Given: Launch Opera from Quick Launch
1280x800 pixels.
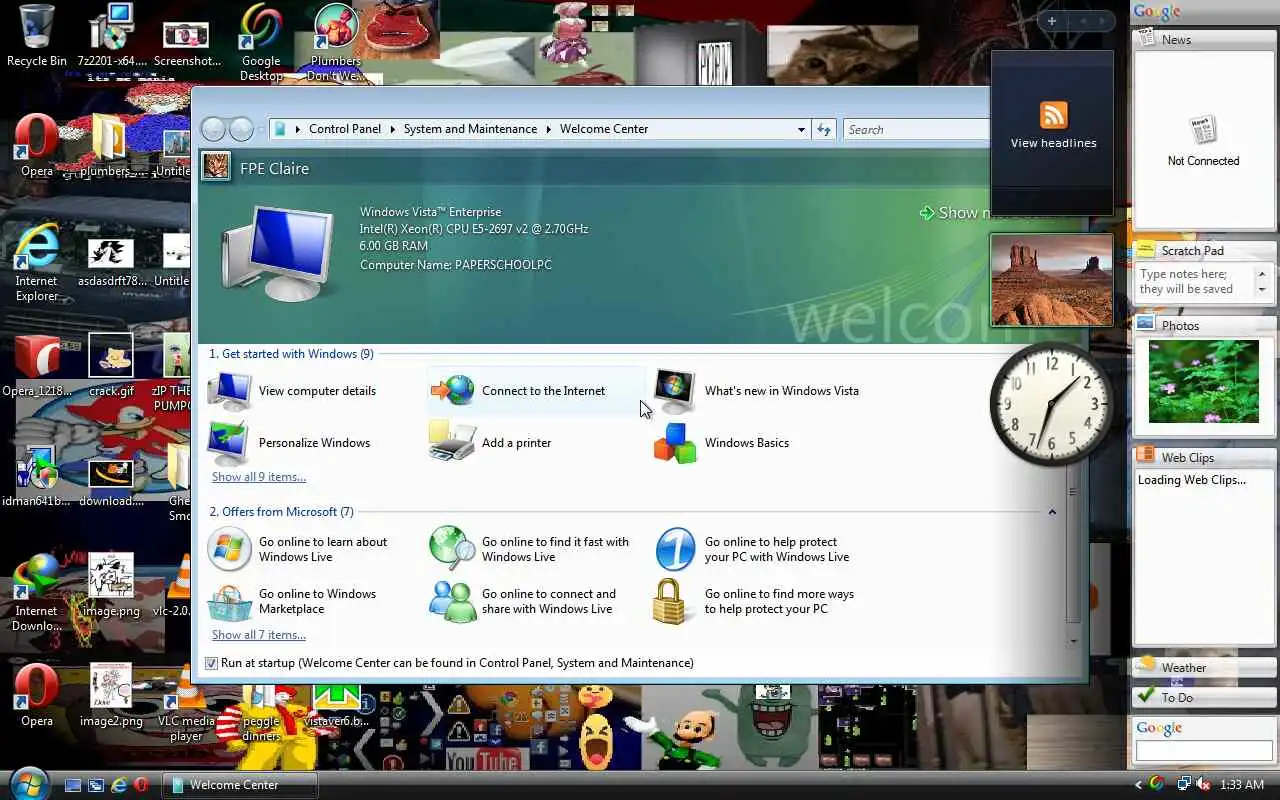Looking at the screenshot, I should pyautogui.click(x=141, y=785).
